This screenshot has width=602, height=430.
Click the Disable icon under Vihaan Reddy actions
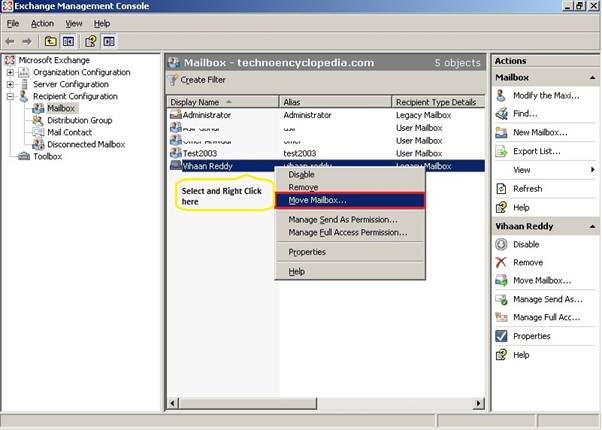pyautogui.click(x=501, y=244)
